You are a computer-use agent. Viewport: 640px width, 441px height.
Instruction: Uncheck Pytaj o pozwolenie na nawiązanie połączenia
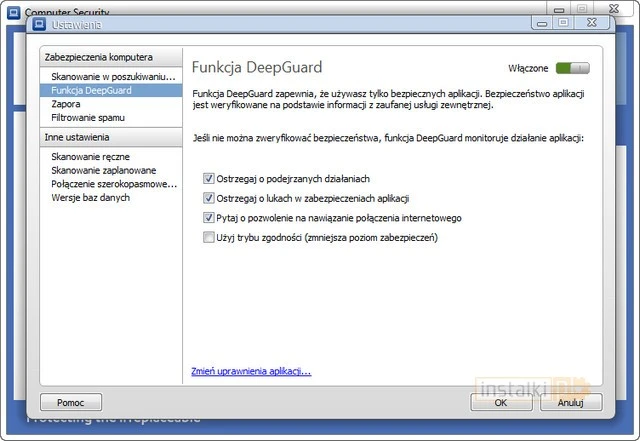click(x=209, y=218)
